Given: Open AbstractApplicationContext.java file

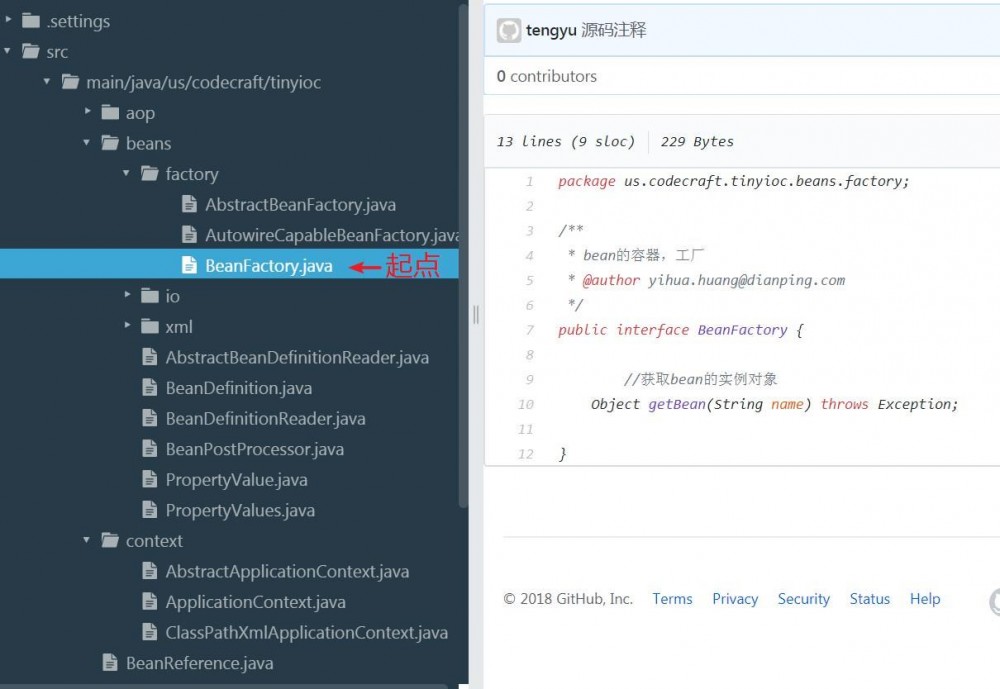Looking at the screenshot, I should tap(287, 571).
